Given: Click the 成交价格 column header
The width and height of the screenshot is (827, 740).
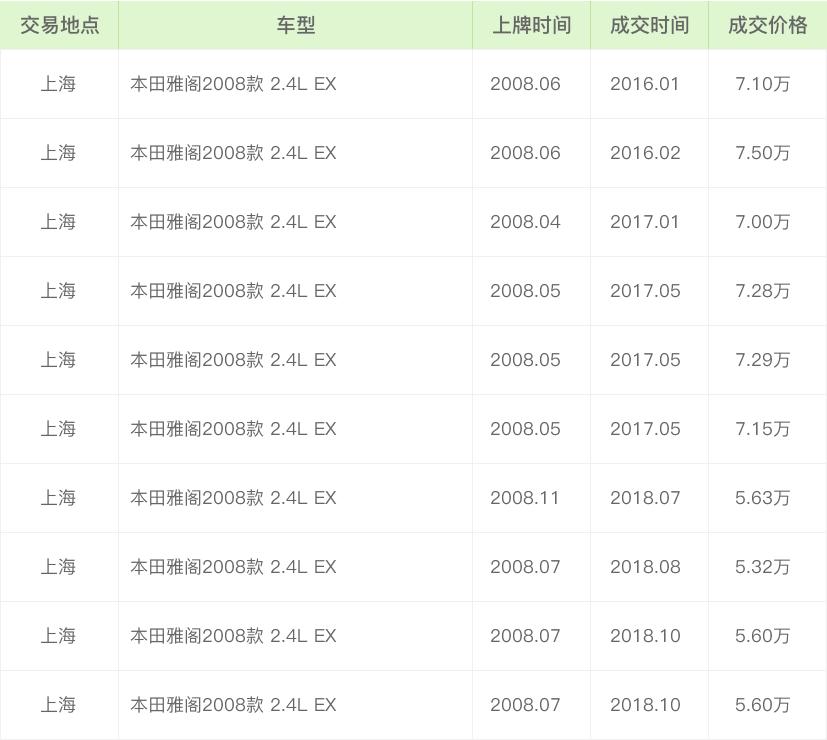Looking at the screenshot, I should 767,25.
